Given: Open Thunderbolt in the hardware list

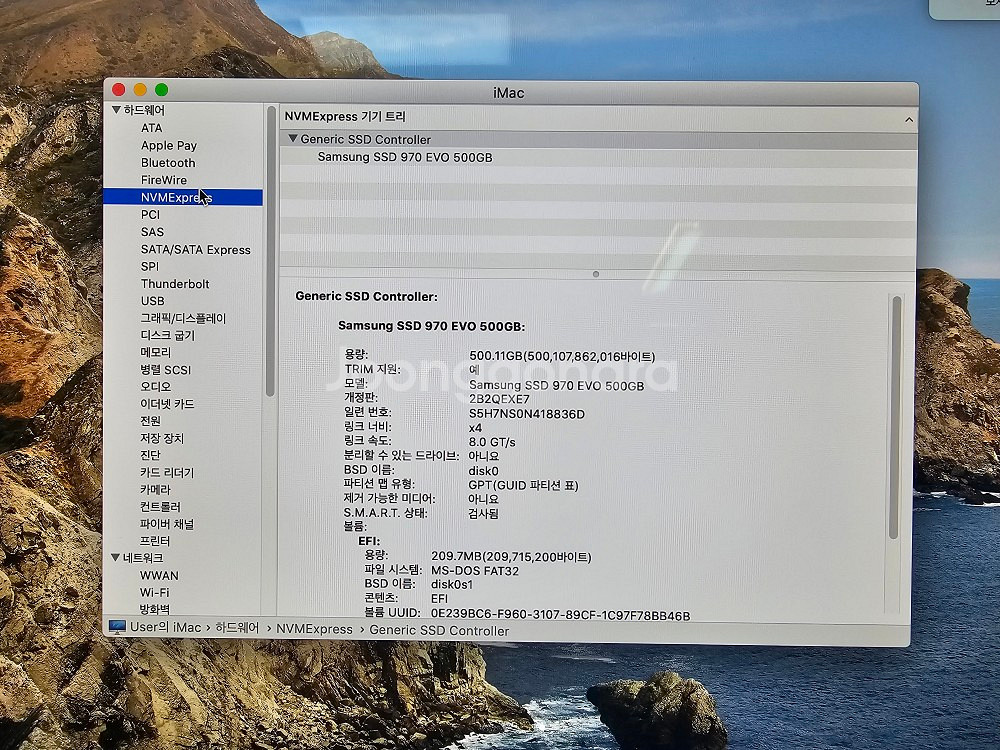Looking at the screenshot, I should coord(175,283).
